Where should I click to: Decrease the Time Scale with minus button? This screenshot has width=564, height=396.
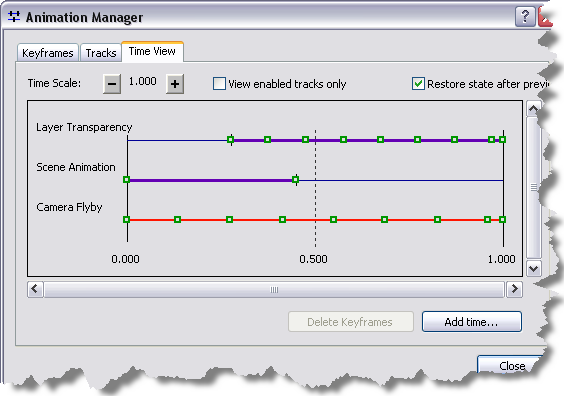[112, 84]
